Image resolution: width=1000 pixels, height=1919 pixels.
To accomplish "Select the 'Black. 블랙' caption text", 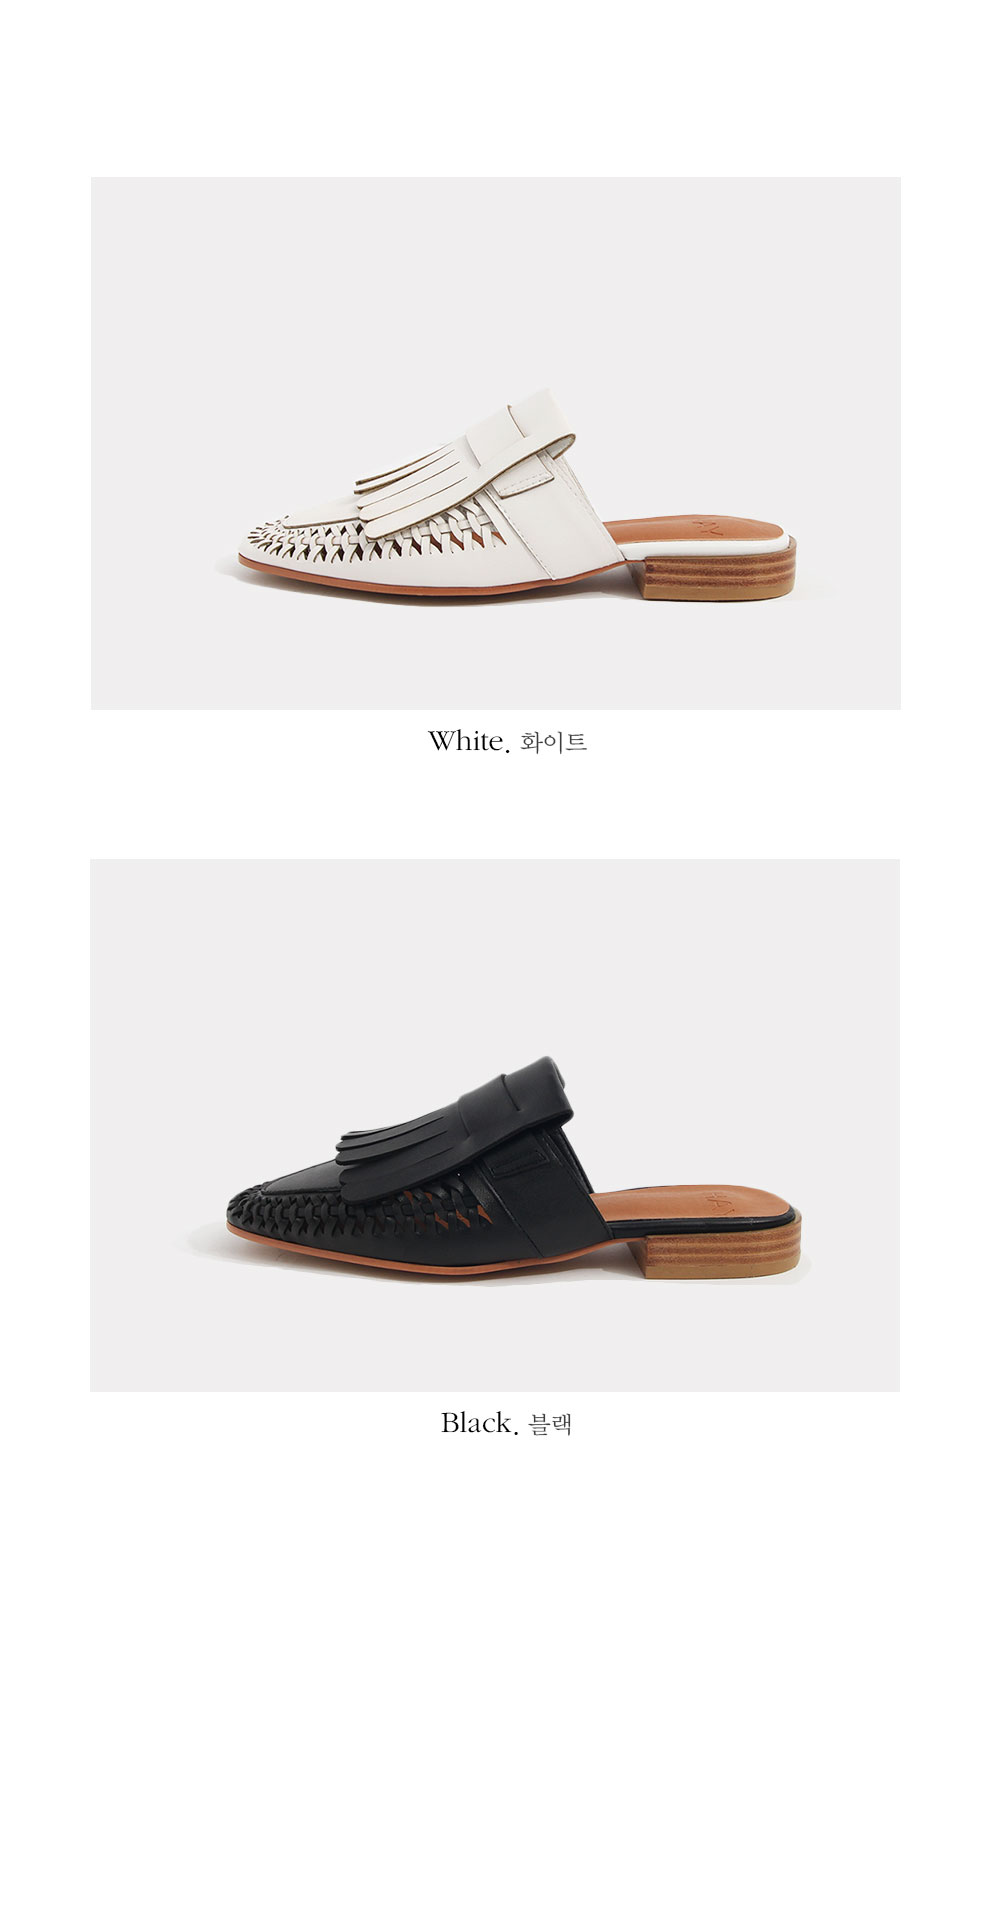I will point(506,1424).
